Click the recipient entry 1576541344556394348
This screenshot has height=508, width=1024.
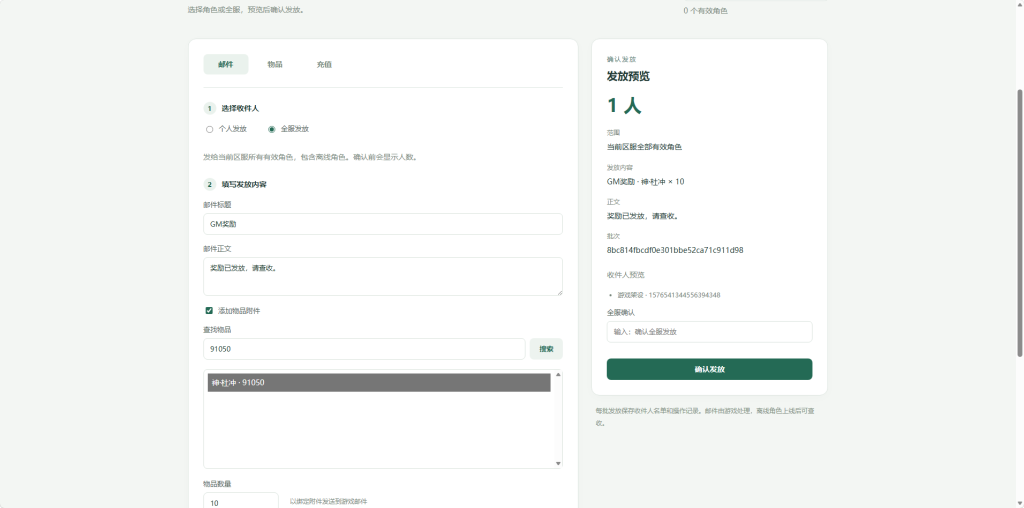pyautogui.click(x=669, y=295)
